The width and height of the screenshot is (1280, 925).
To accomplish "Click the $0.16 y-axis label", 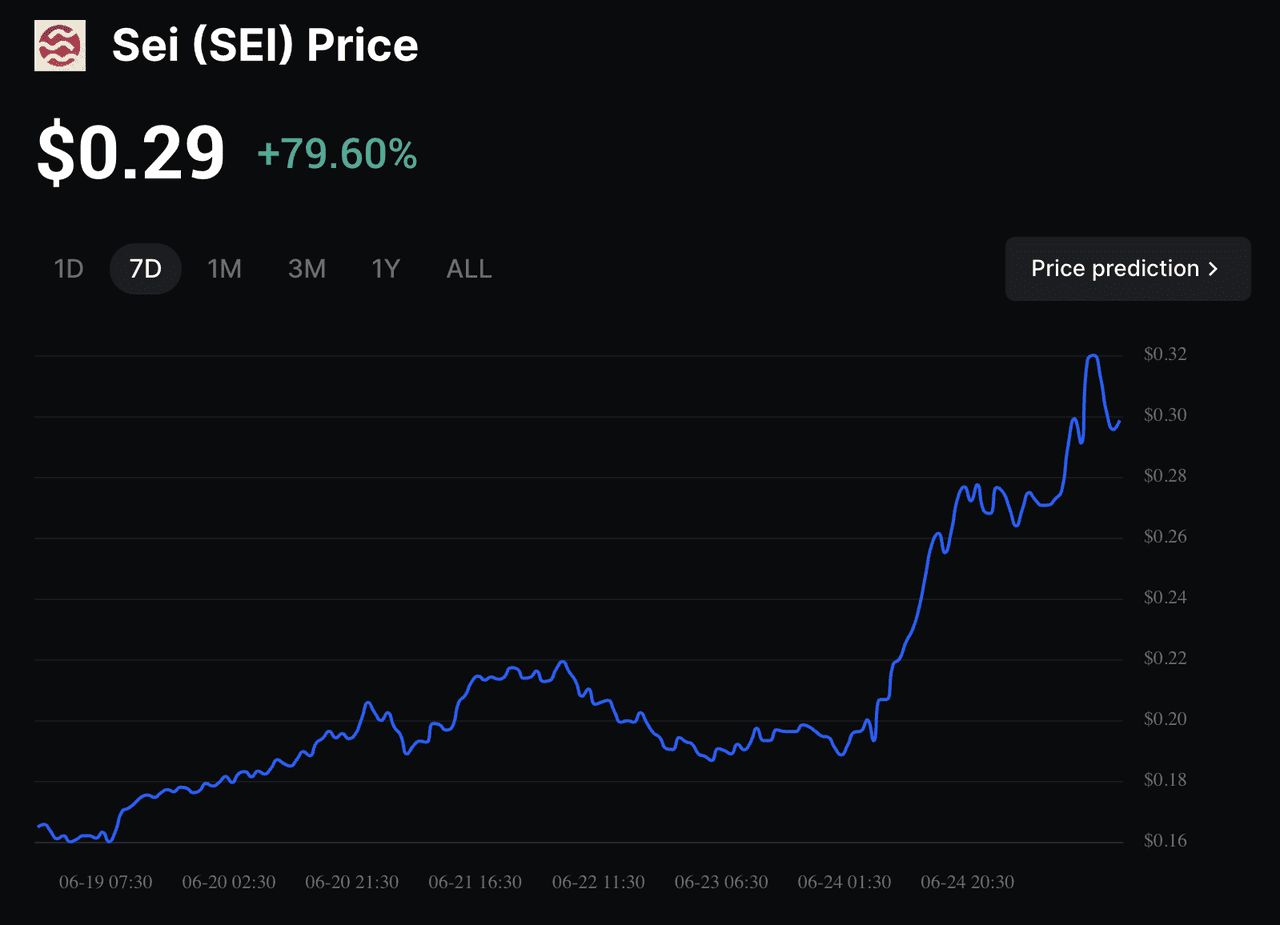I will [x=1165, y=841].
